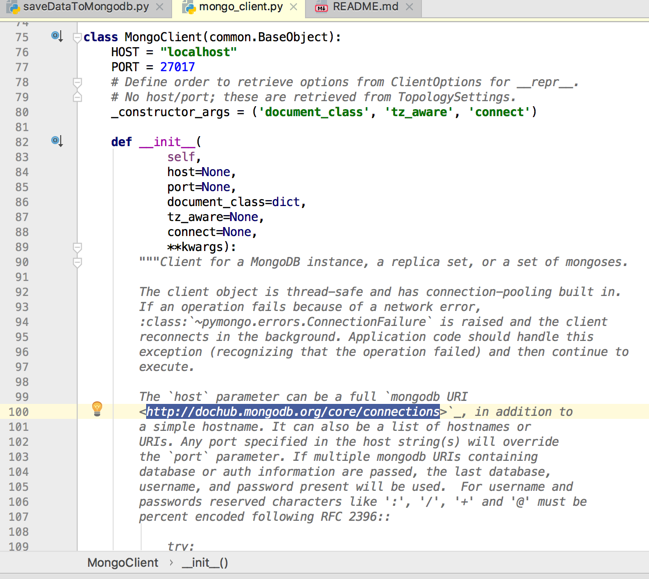
Task: Click the tz_aware=None parameter
Action: [212, 217]
